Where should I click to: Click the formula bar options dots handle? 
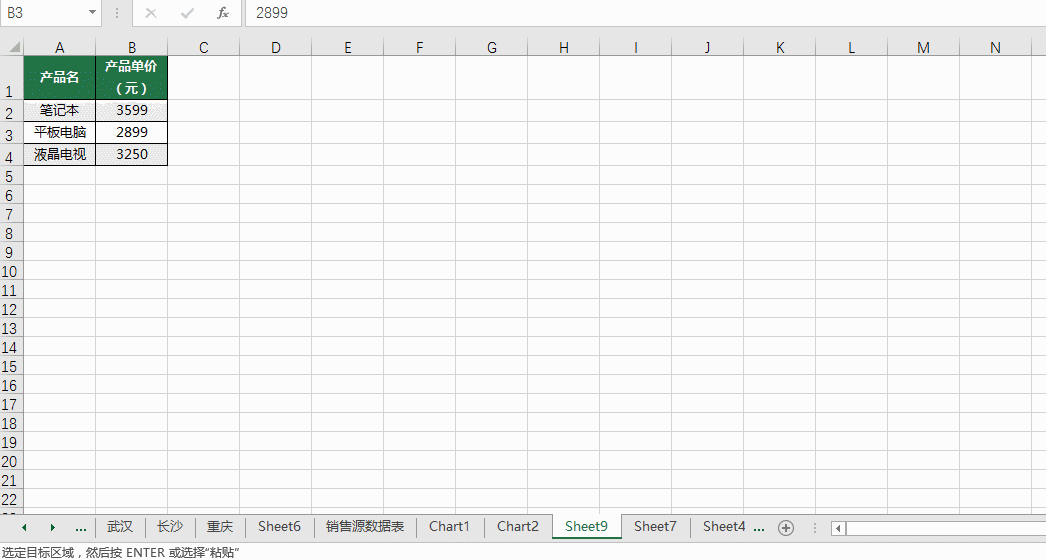click(117, 13)
